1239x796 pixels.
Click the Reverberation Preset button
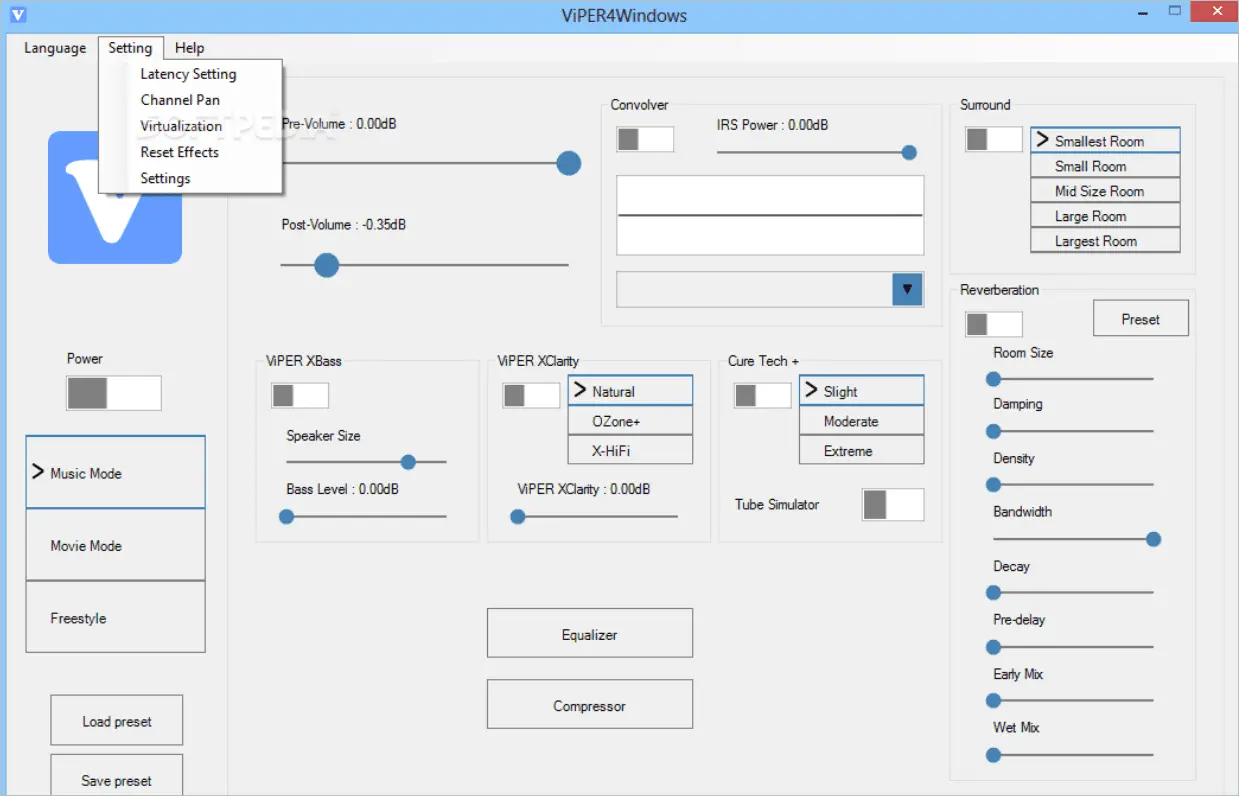pos(1141,319)
